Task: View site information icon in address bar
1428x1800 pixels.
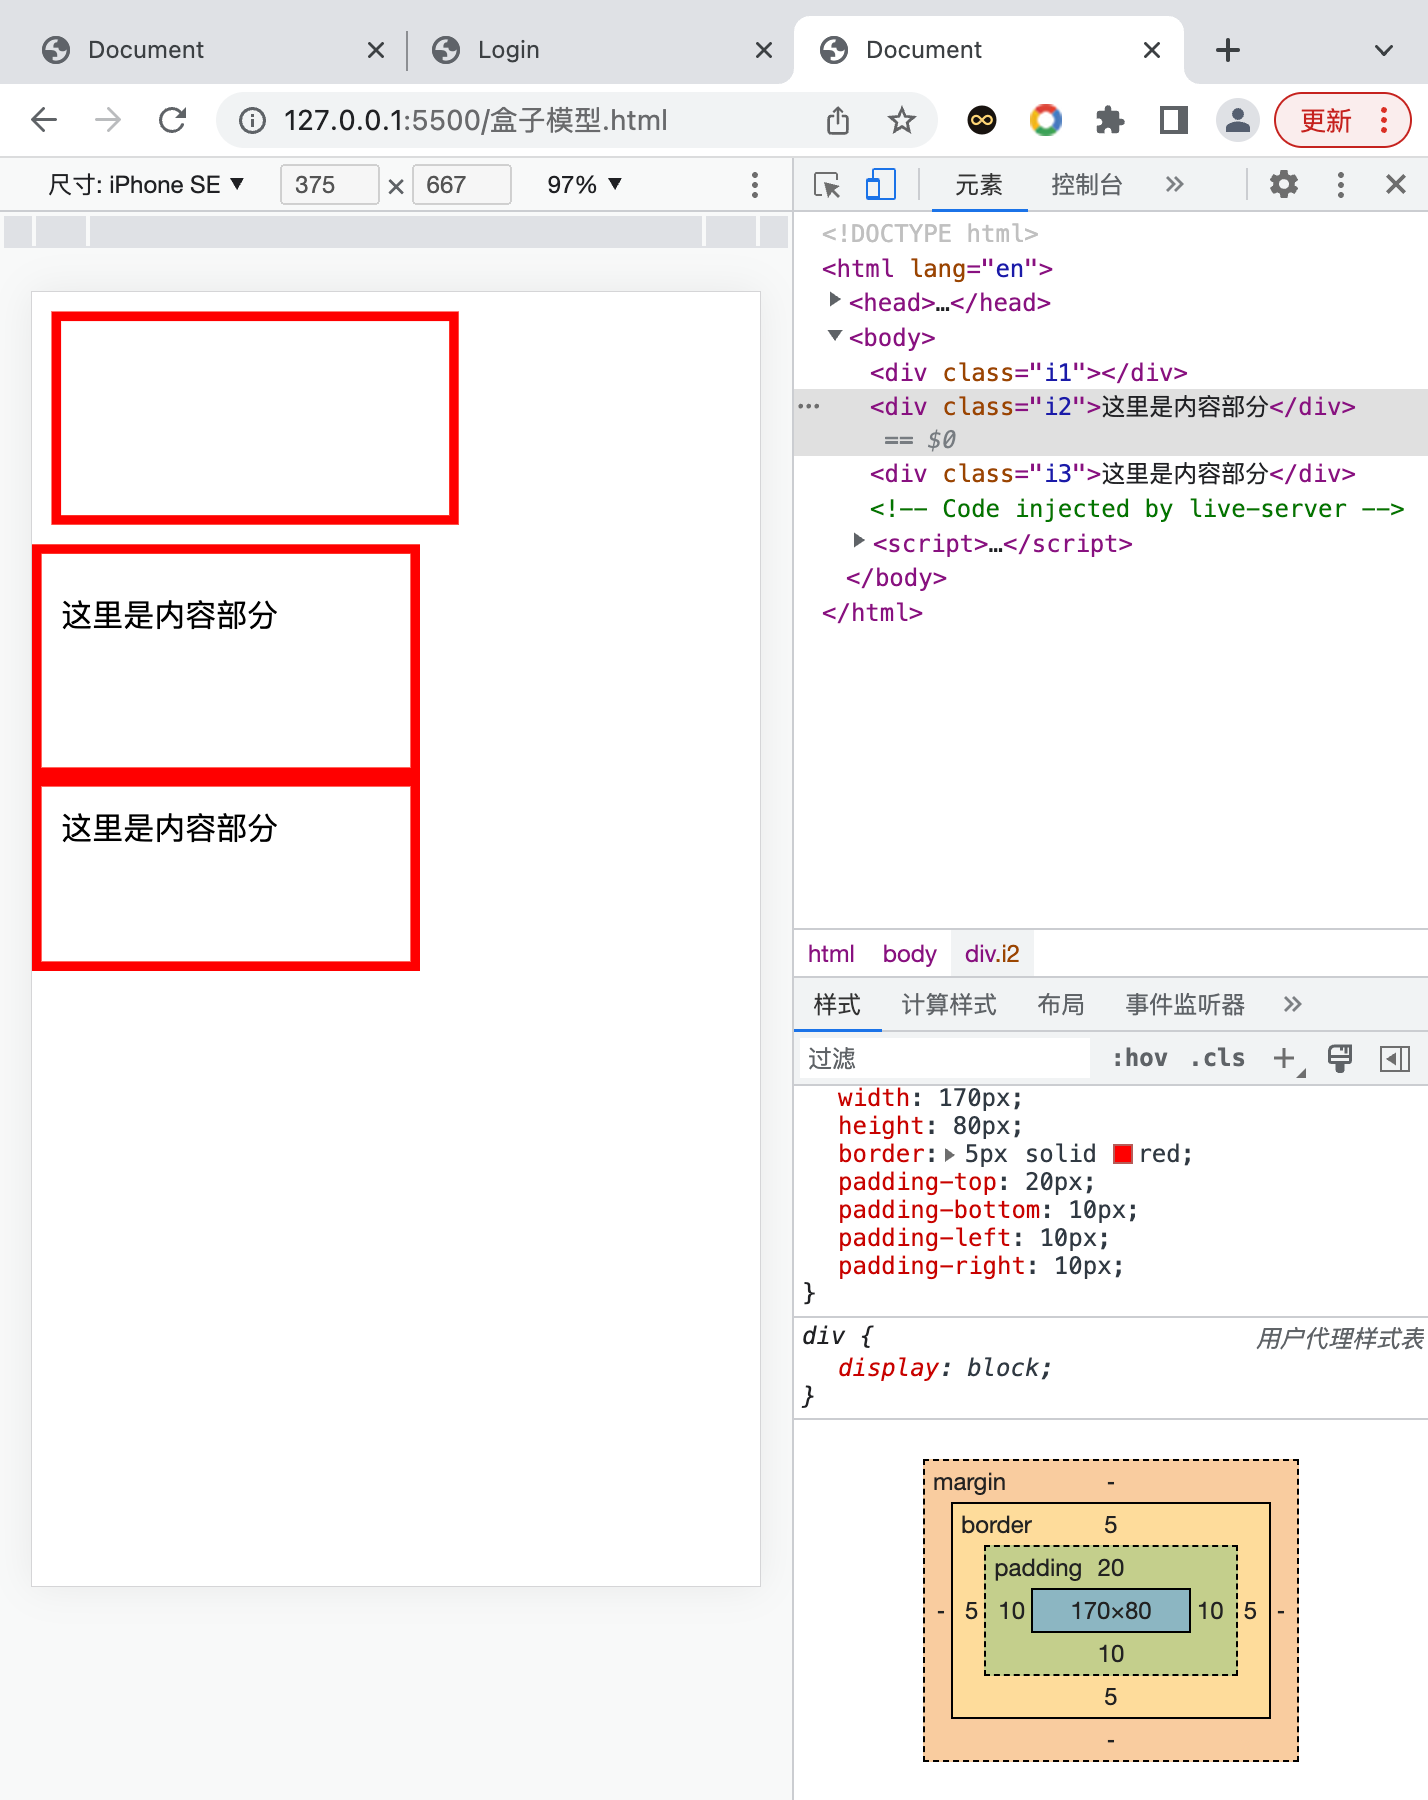Action: (252, 121)
